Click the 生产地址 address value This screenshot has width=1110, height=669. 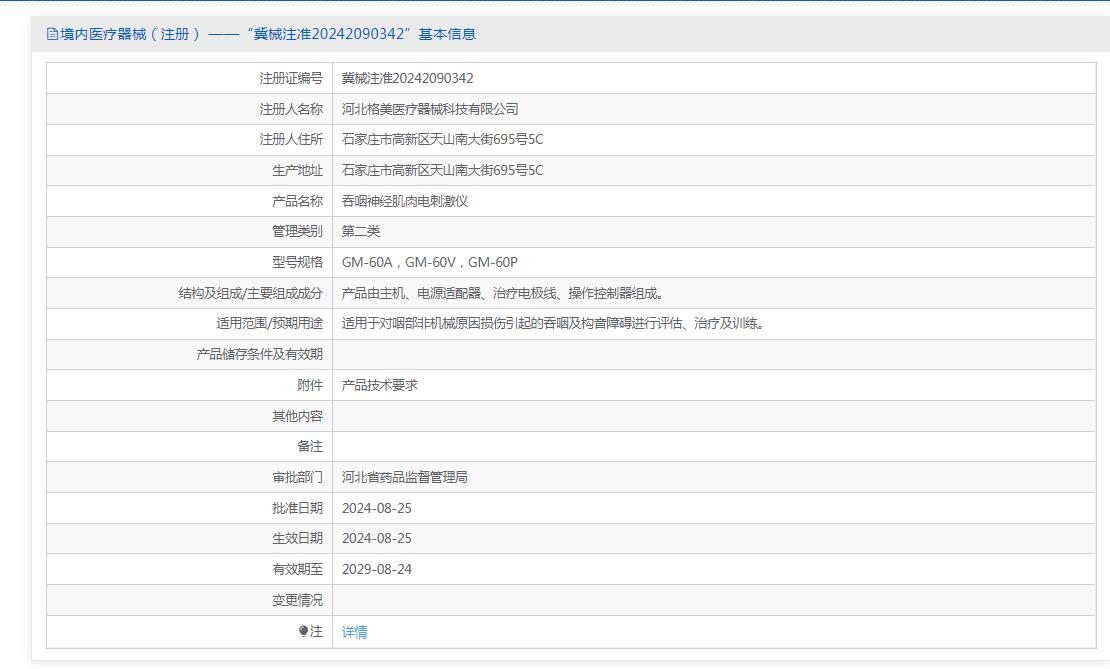[442, 171]
